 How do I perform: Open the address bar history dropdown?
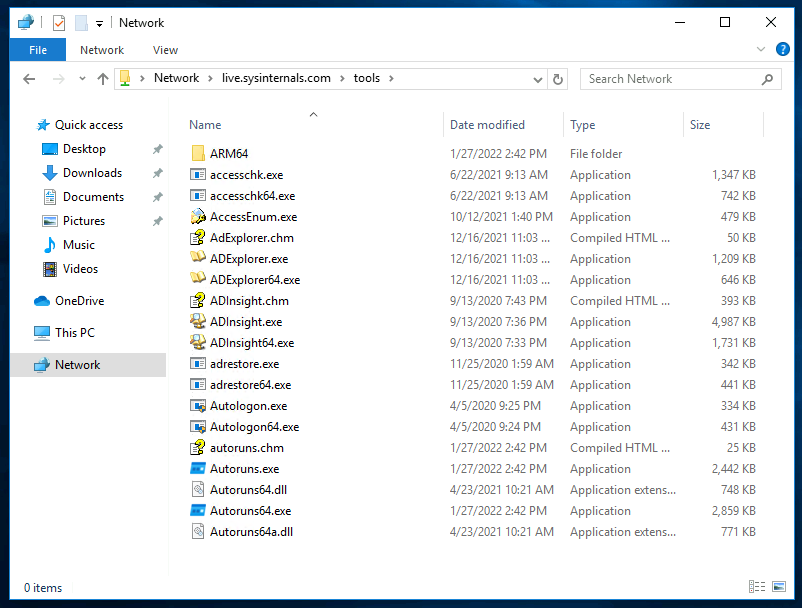click(x=536, y=78)
